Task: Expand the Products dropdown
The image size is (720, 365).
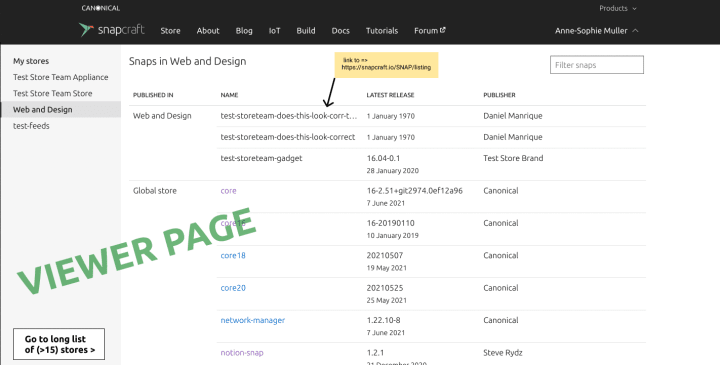Action: [x=618, y=8]
